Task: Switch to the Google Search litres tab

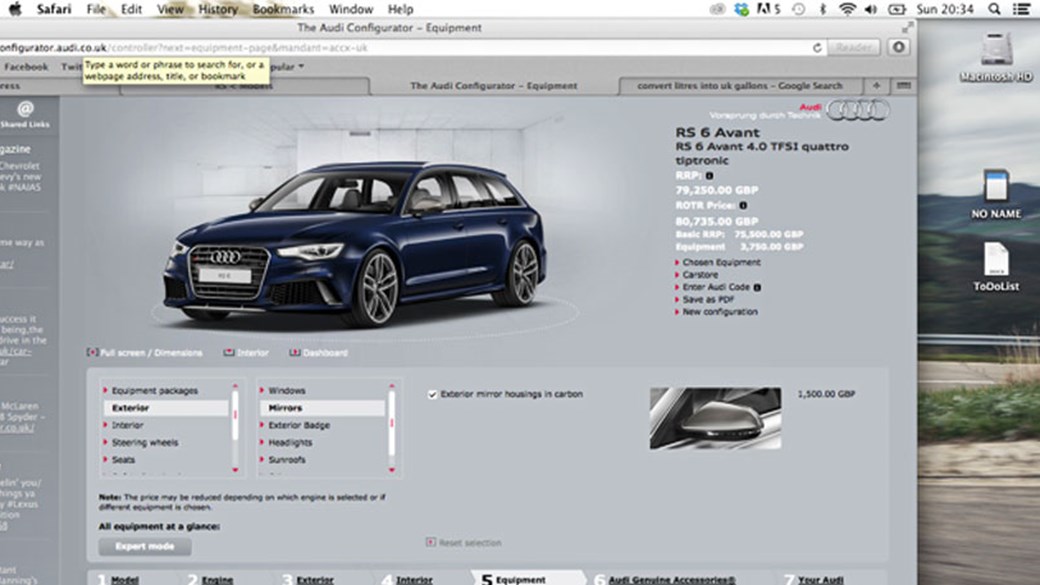Action: coord(740,86)
